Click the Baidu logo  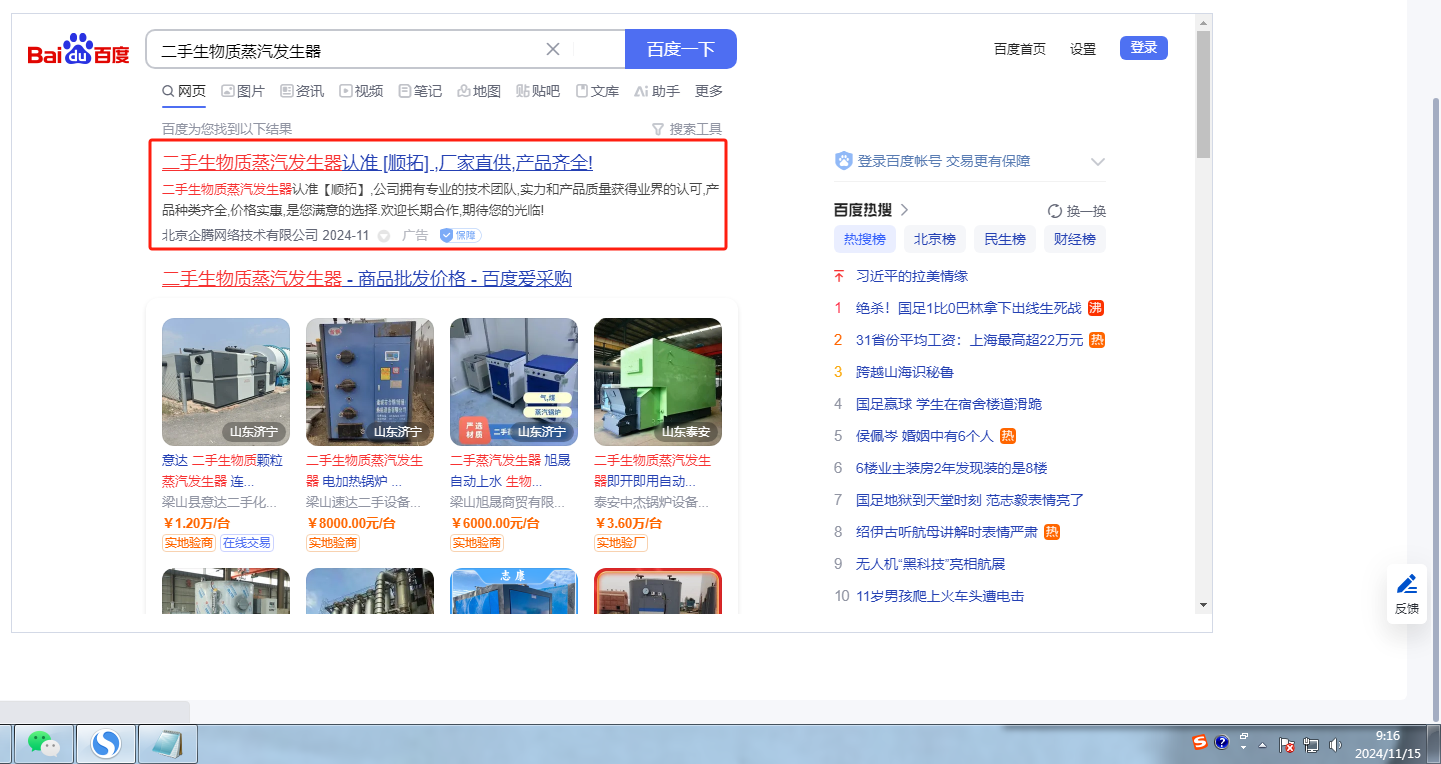[x=78, y=50]
